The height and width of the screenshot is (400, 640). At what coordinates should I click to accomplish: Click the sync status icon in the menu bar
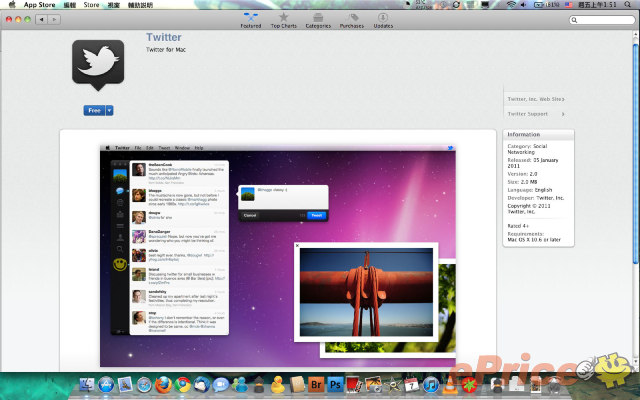click(456, 4)
